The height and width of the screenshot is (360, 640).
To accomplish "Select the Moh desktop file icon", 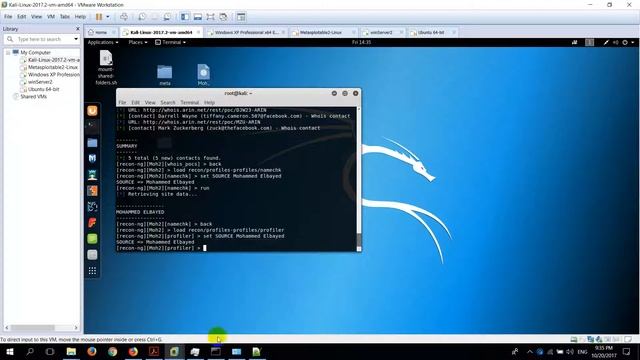I will [x=204, y=75].
